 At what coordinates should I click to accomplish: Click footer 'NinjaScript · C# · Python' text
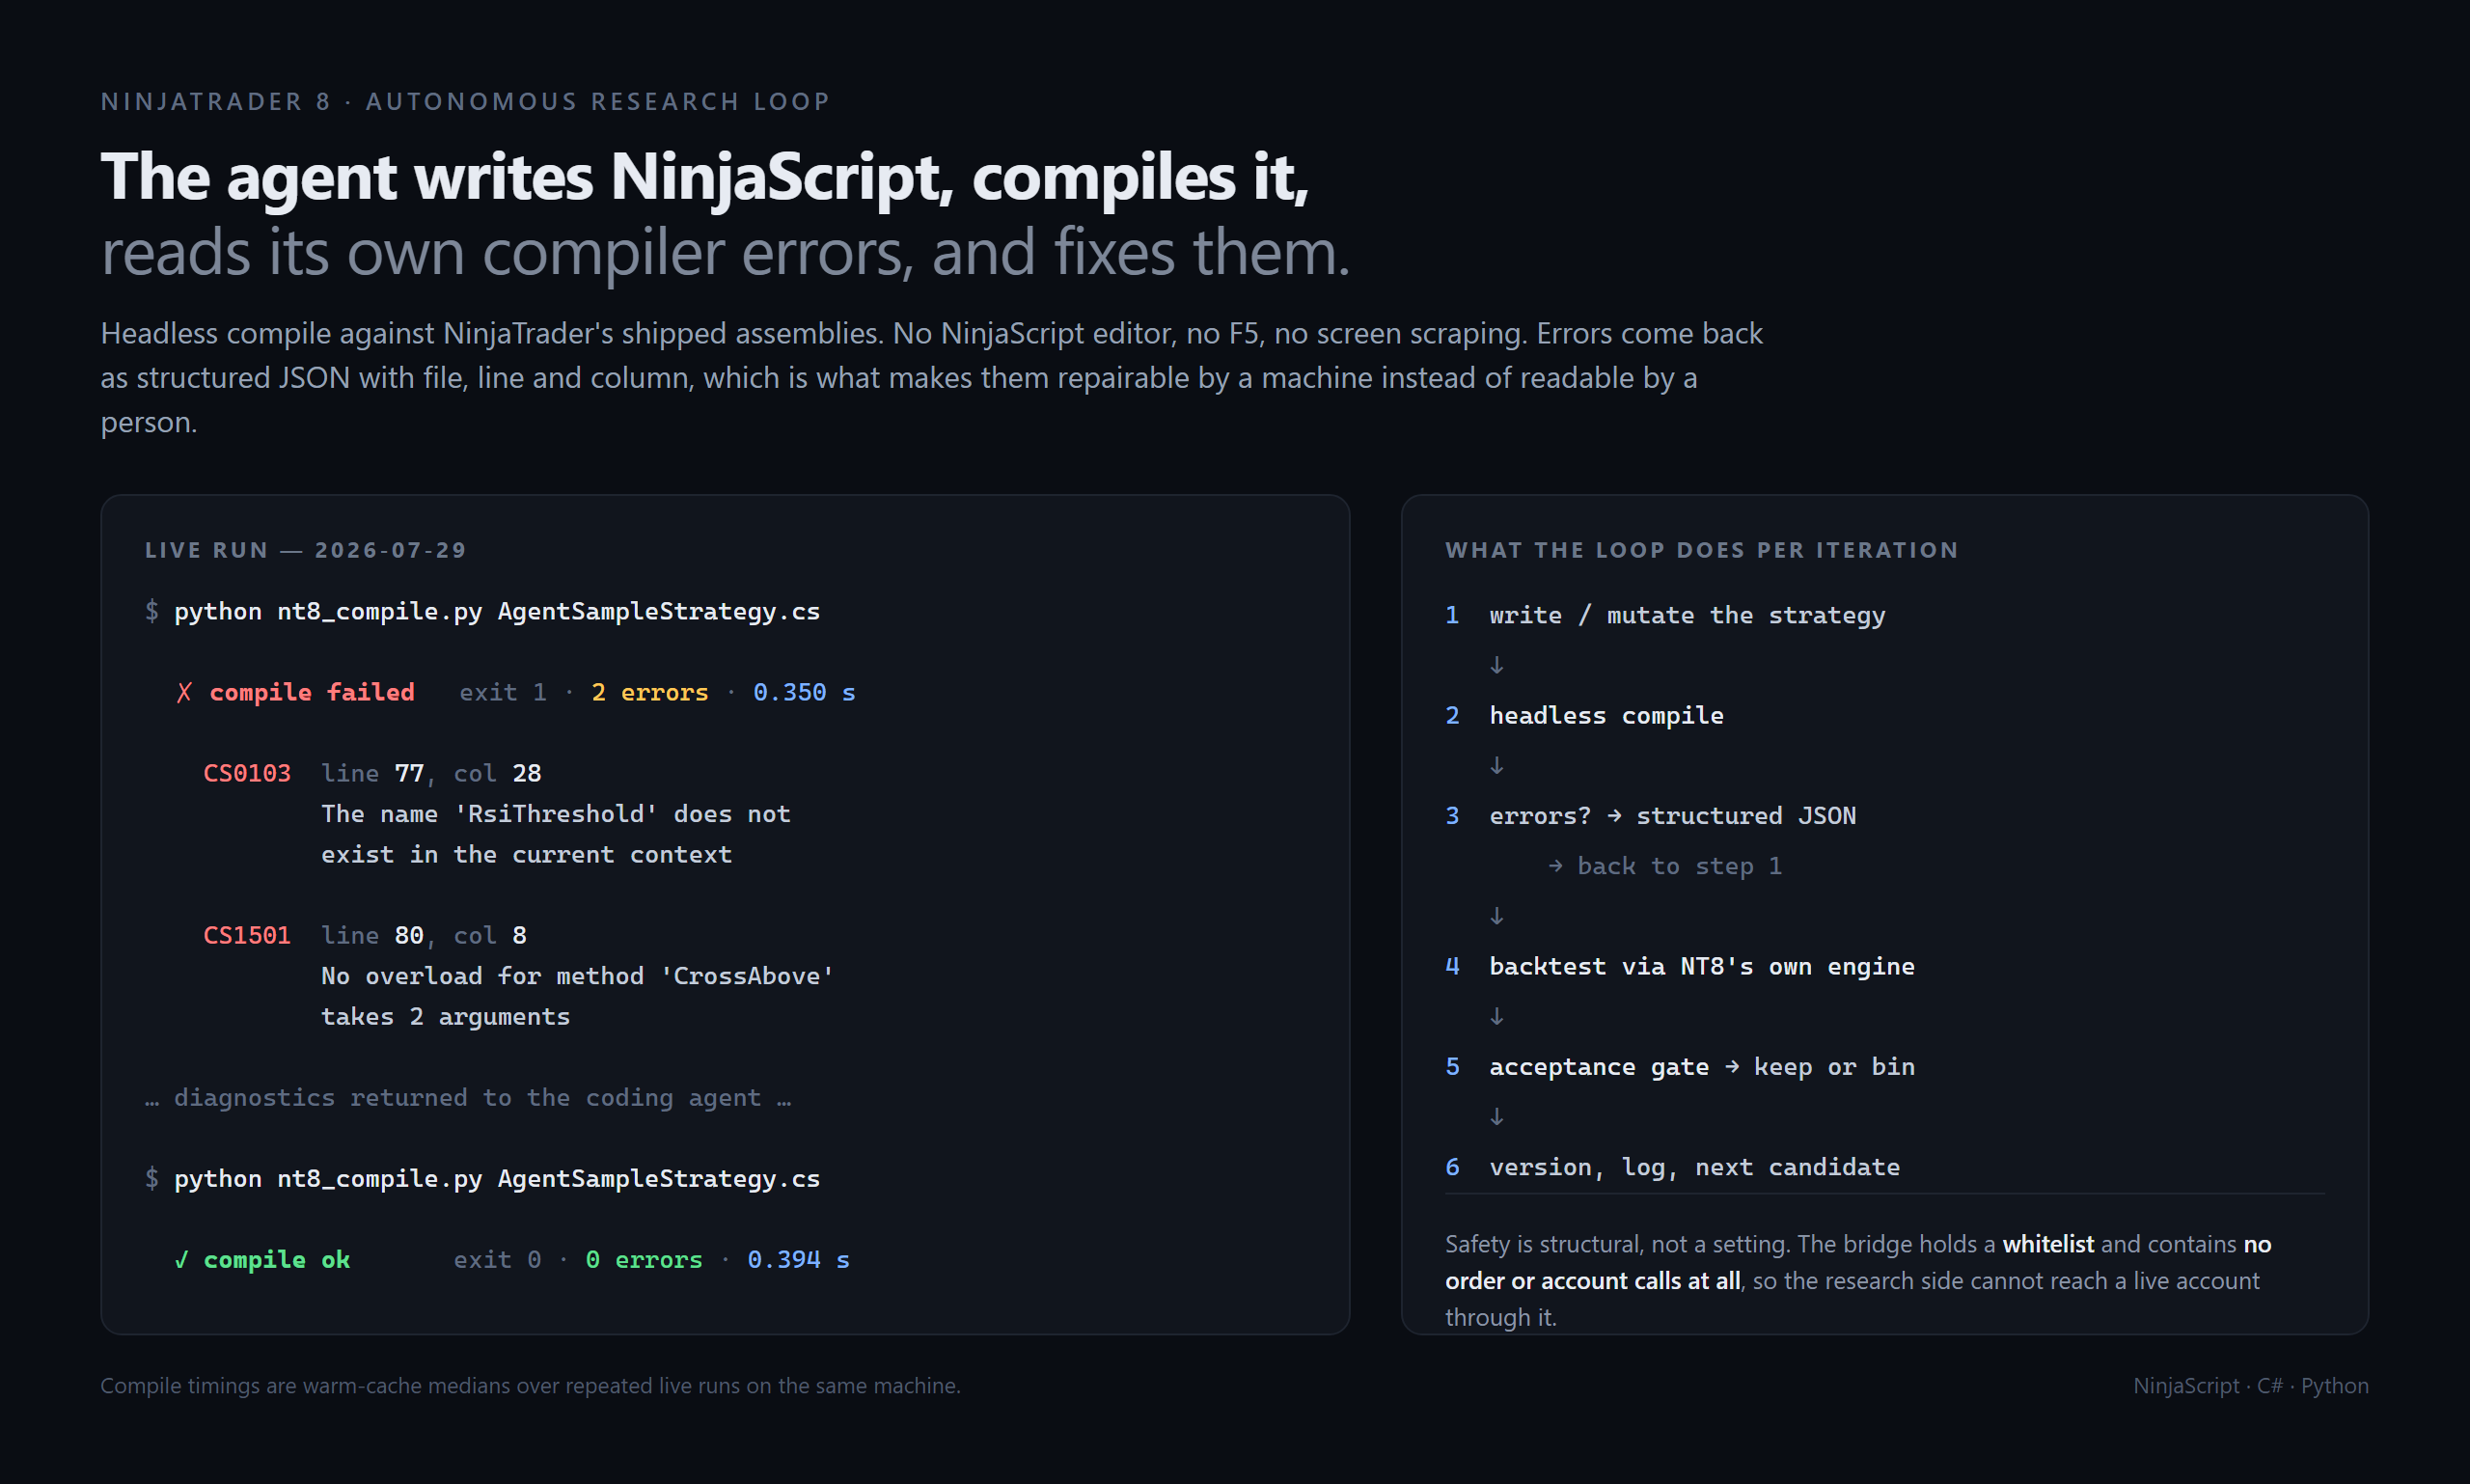2251,1386
